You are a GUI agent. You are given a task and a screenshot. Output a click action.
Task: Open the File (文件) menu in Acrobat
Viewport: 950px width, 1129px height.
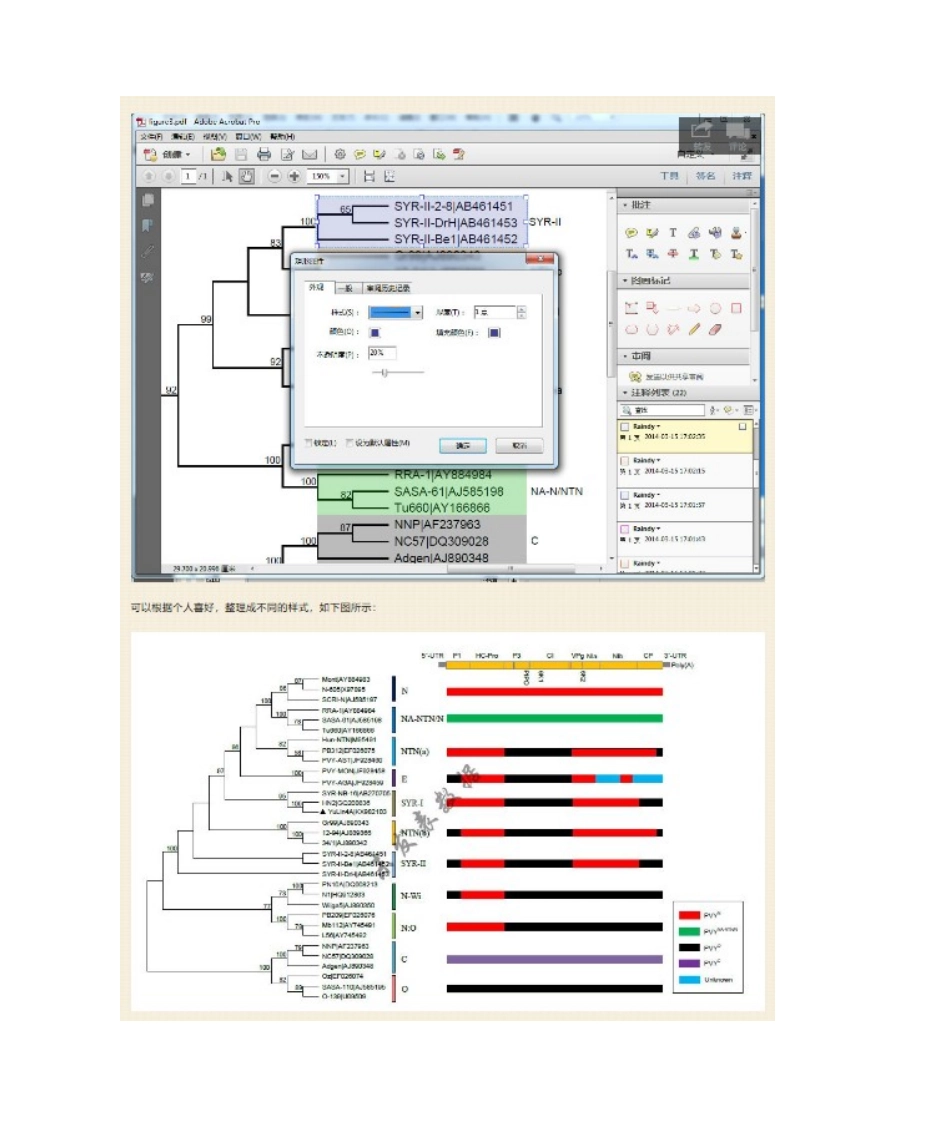pyautogui.click(x=151, y=136)
